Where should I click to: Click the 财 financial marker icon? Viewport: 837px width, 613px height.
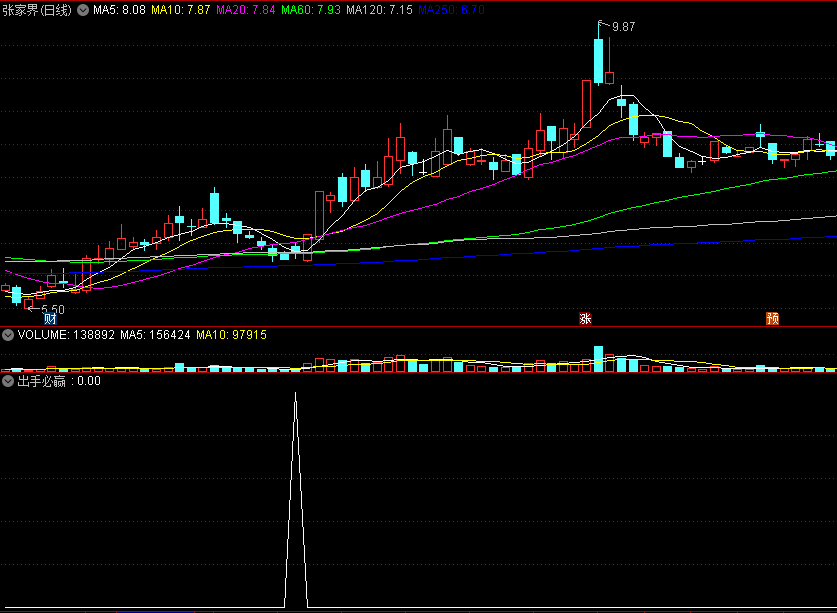[50, 319]
